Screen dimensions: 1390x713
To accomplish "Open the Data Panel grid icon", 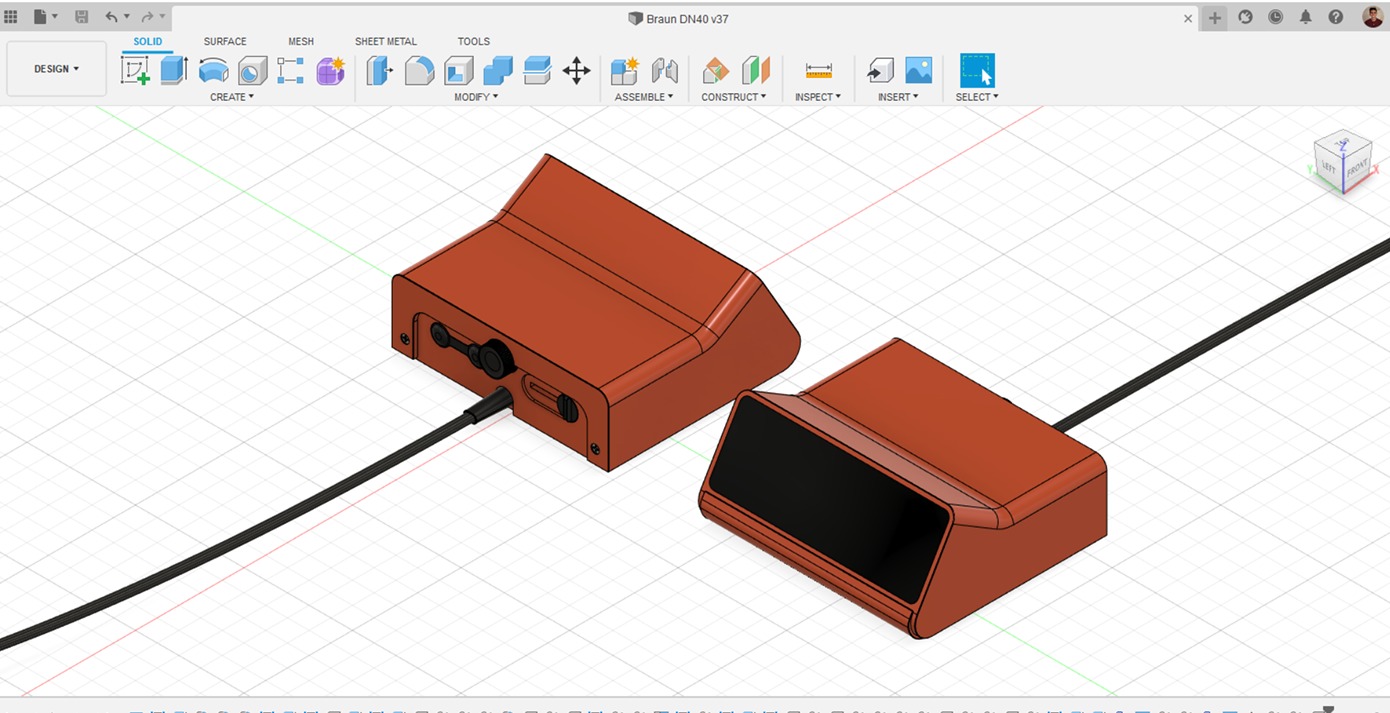I will tap(11, 17).
